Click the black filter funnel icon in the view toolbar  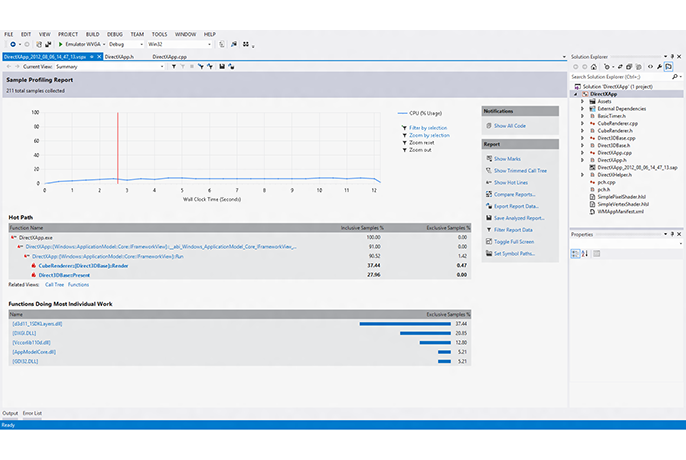click(x=174, y=67)
